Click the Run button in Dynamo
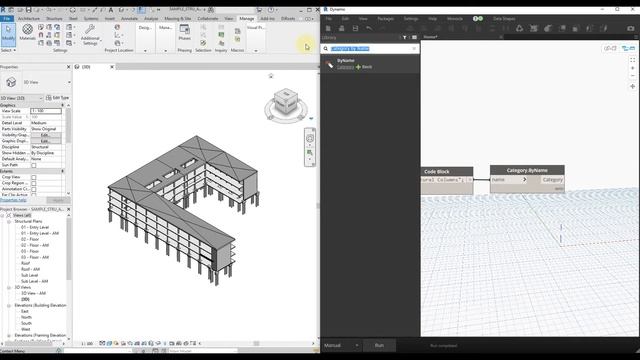The height and width of the screenshot is (360, 640). point(379,345)
